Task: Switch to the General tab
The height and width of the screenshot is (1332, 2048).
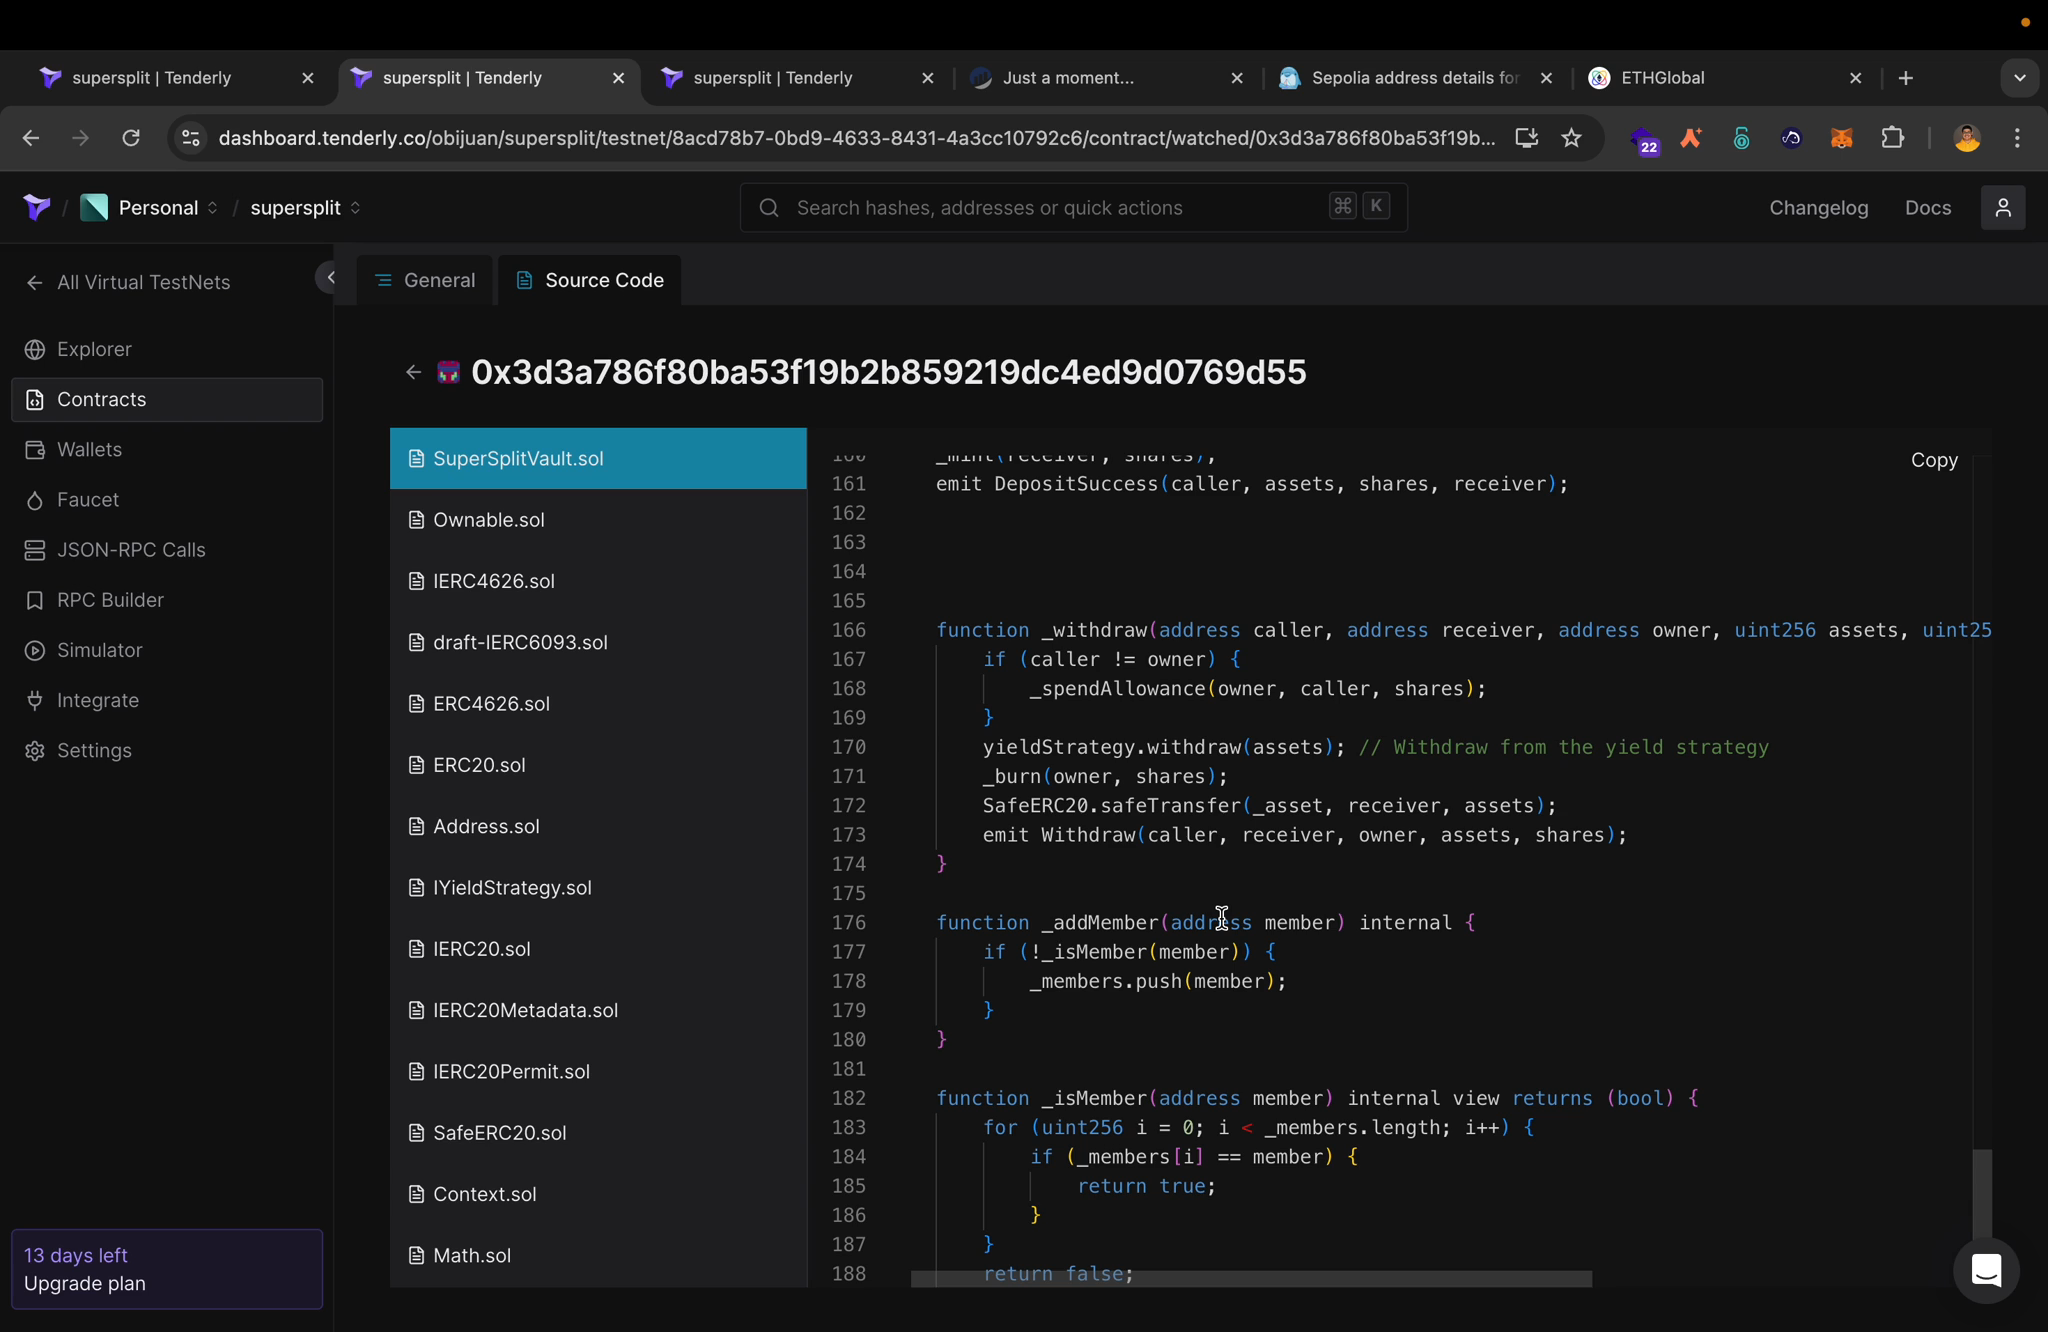Action: (x=426, y=280)
